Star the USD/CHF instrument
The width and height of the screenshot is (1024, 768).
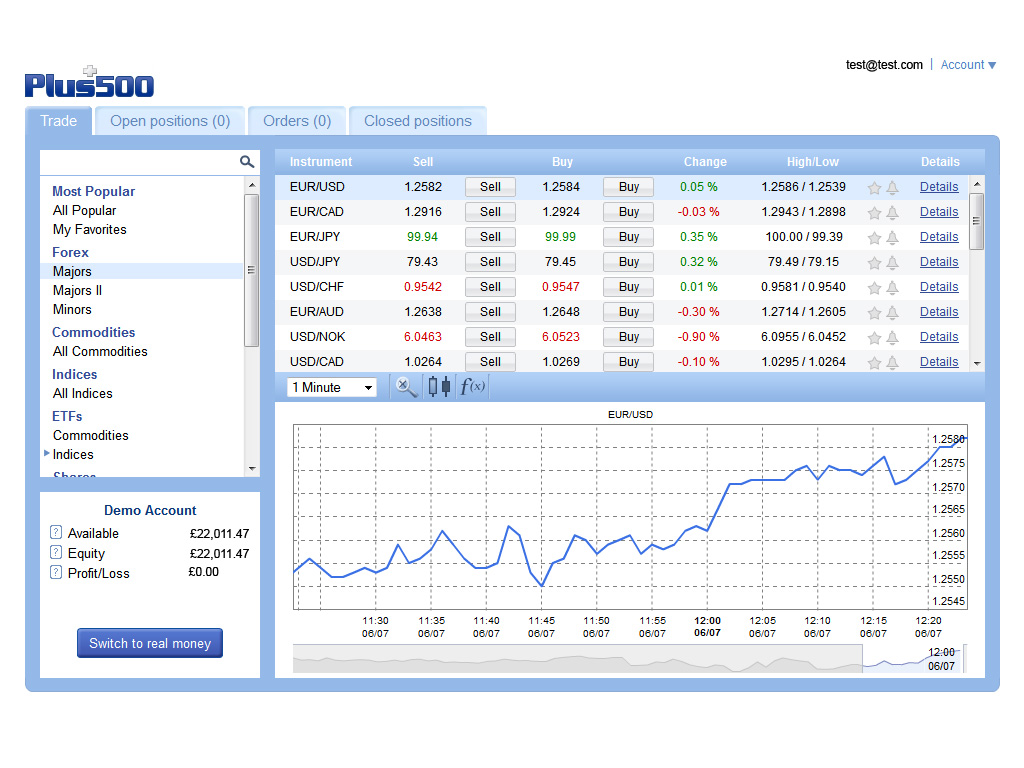point(874,288)
